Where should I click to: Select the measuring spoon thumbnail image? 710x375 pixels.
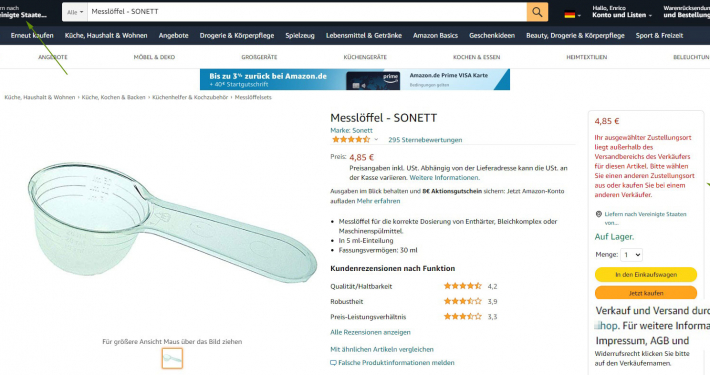tap(173, 358)
